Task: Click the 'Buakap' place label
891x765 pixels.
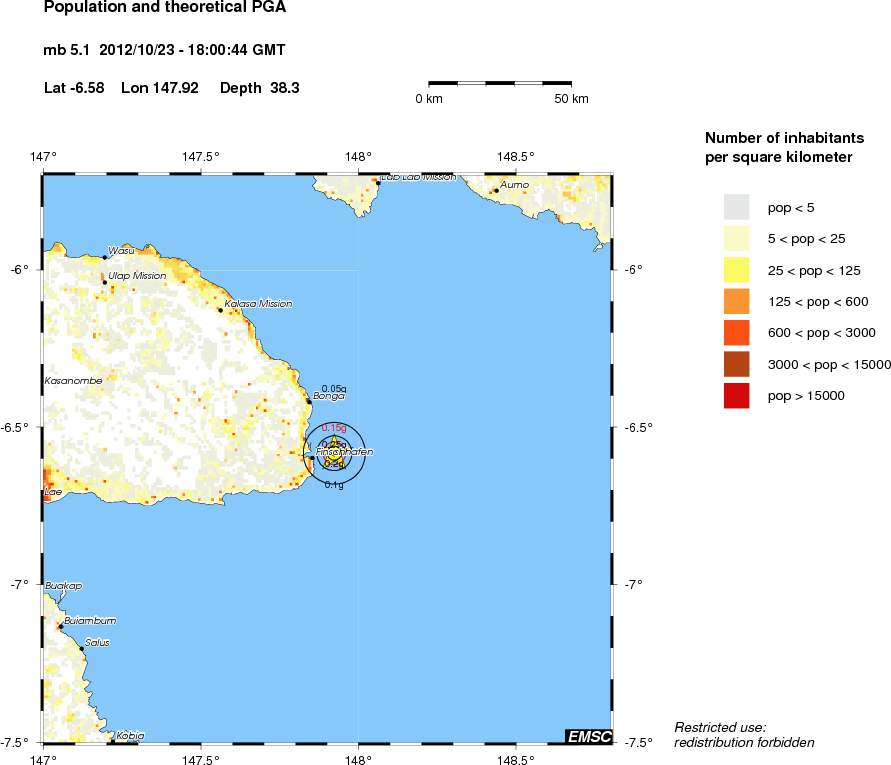Action: pyautogui.click(x=64, y=585)
